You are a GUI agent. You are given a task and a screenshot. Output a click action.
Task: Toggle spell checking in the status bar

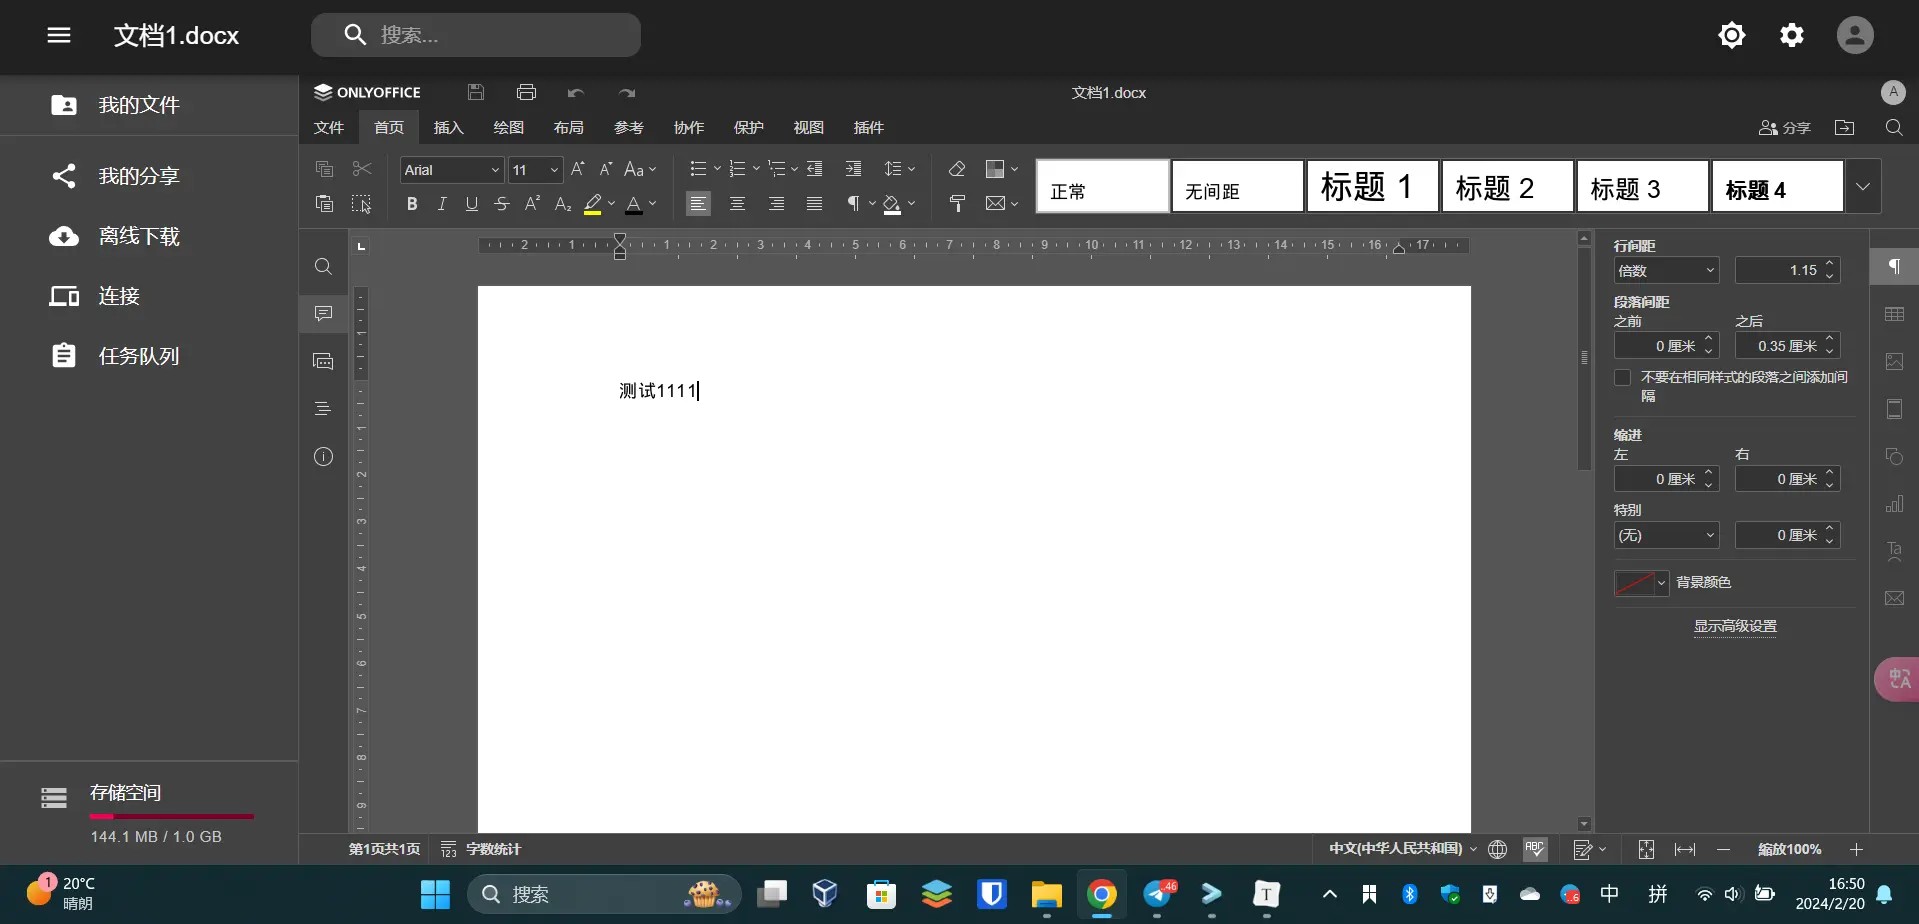1535,849
